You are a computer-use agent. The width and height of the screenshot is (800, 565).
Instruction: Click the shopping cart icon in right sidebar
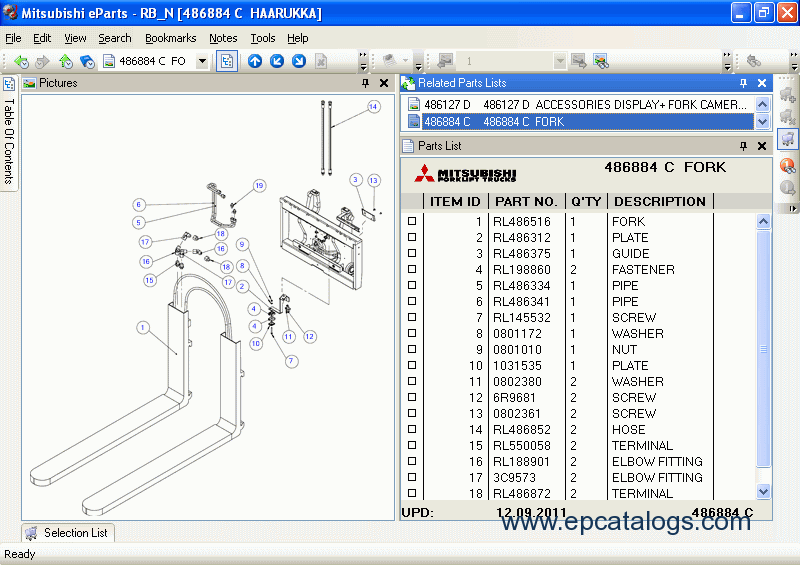click(788, 139)
